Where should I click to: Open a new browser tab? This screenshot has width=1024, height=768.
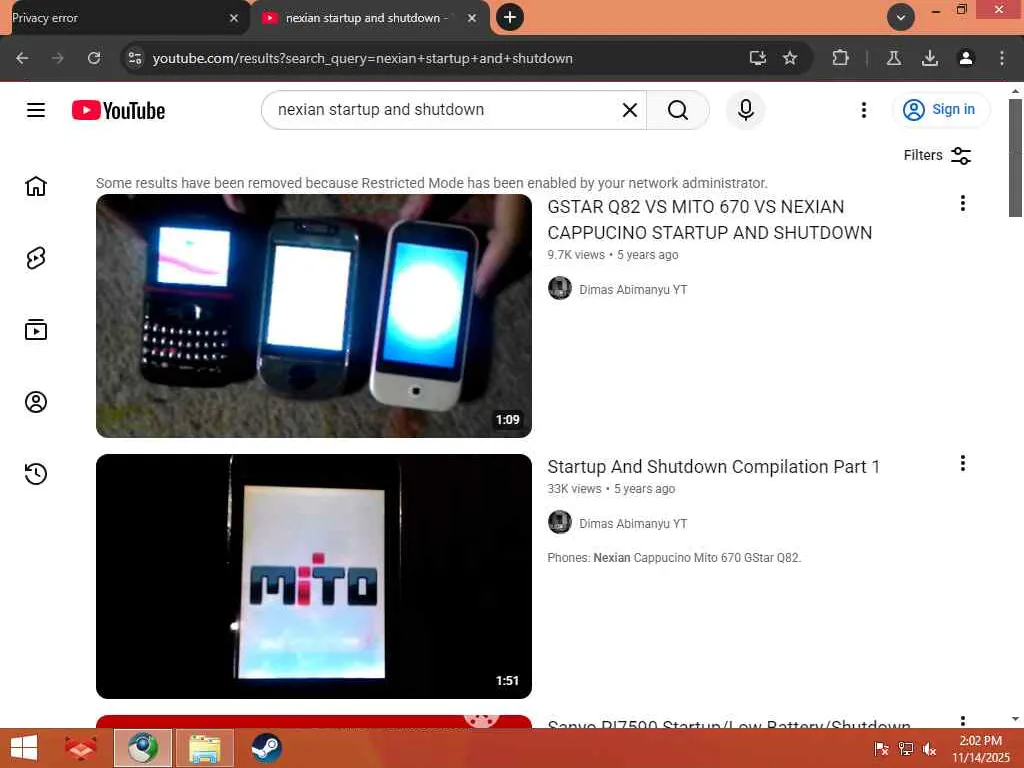click(510, 18)
